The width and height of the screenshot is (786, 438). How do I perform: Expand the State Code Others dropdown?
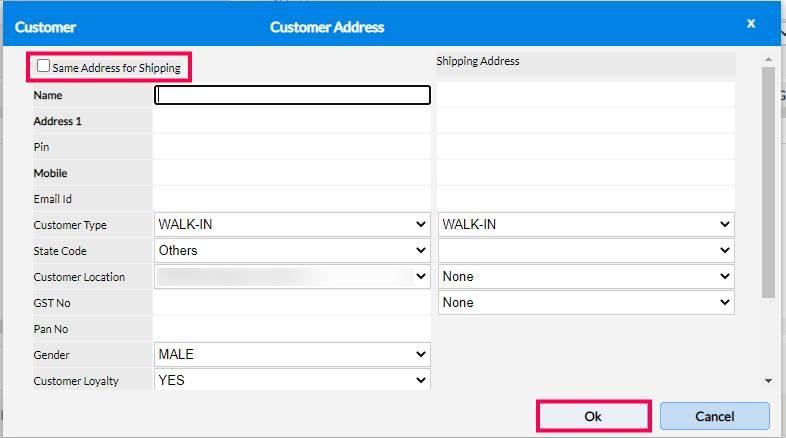[x=292, y=251]
